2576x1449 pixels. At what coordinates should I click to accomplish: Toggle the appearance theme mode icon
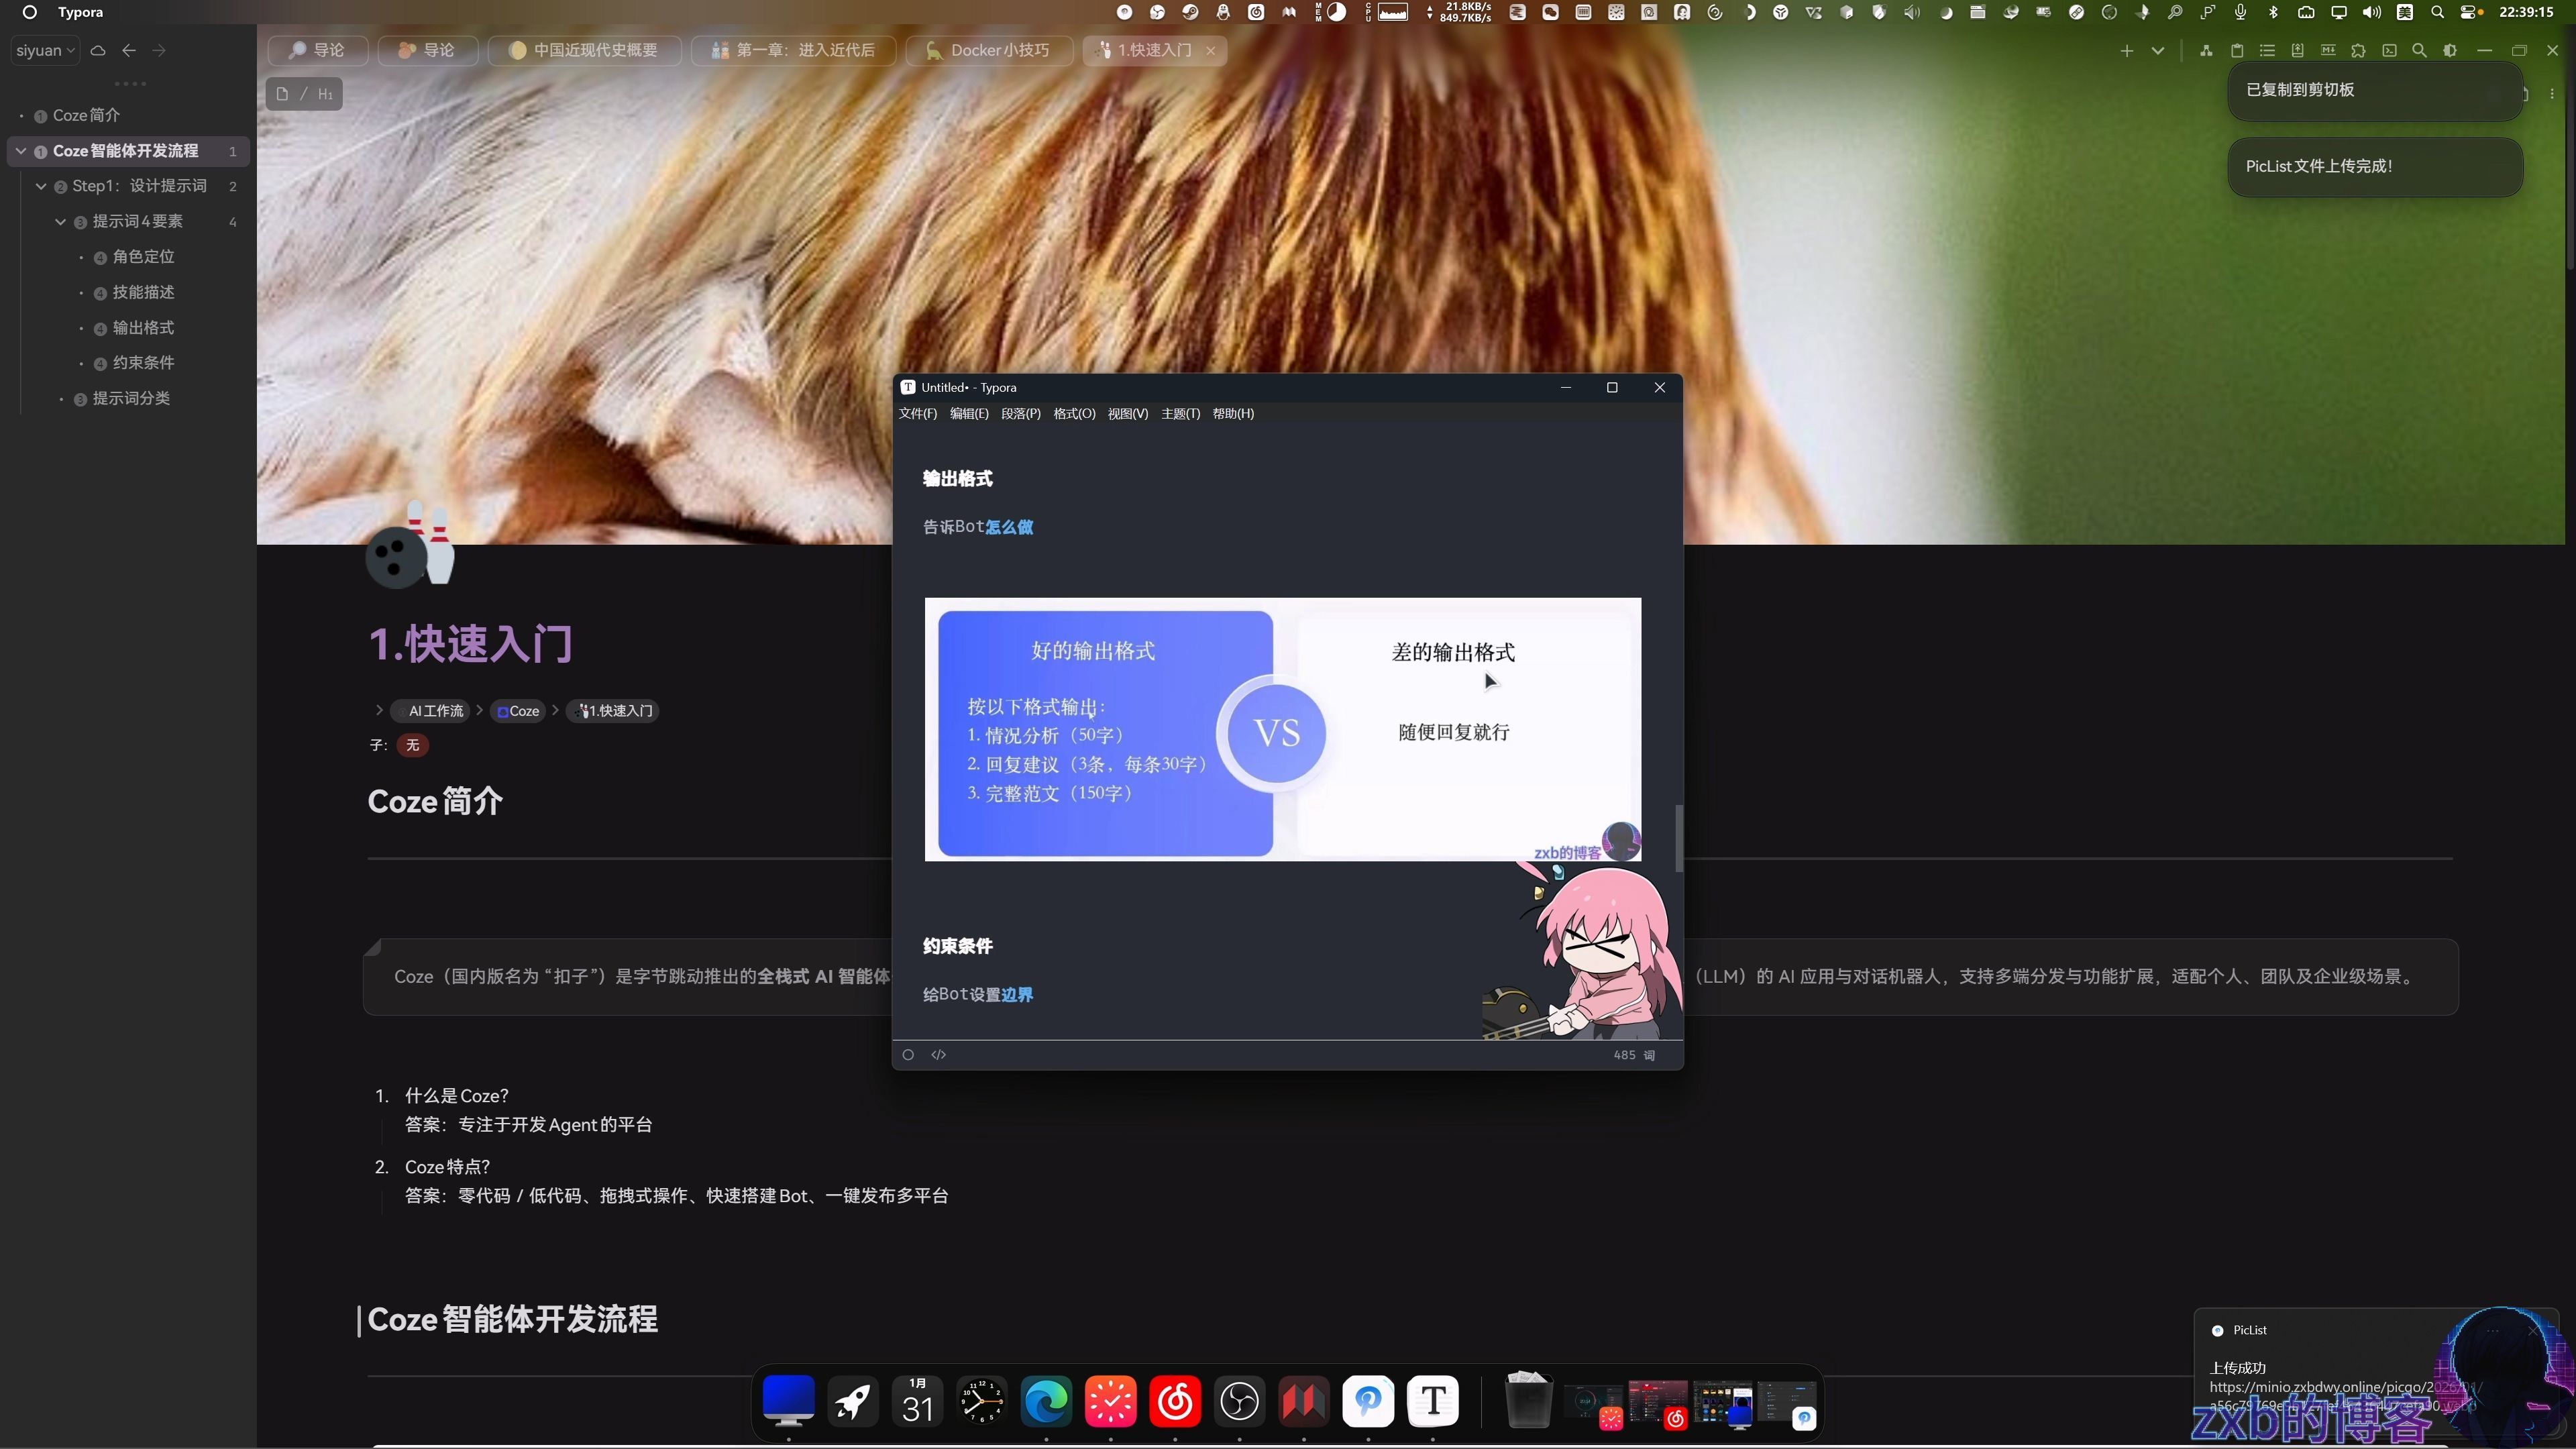point(2450,51)
